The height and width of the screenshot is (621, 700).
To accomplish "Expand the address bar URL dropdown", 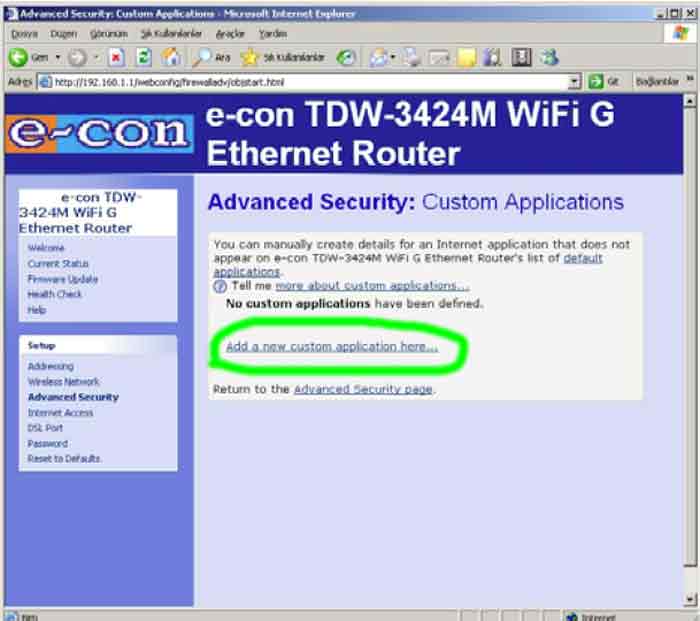I will point(575,82).
